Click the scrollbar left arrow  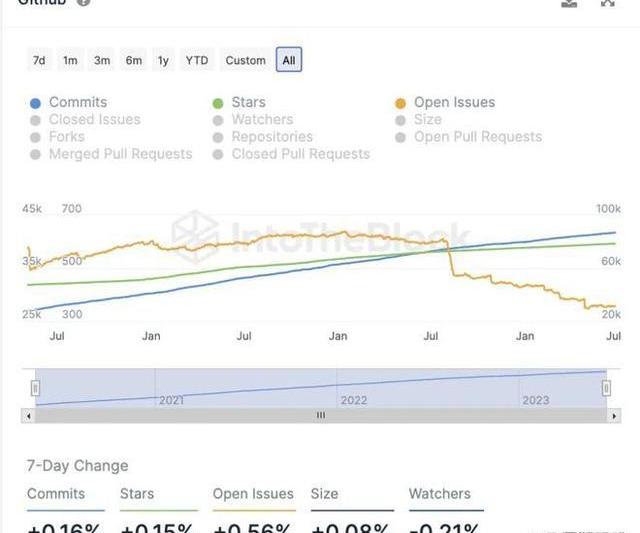(28, 415)
